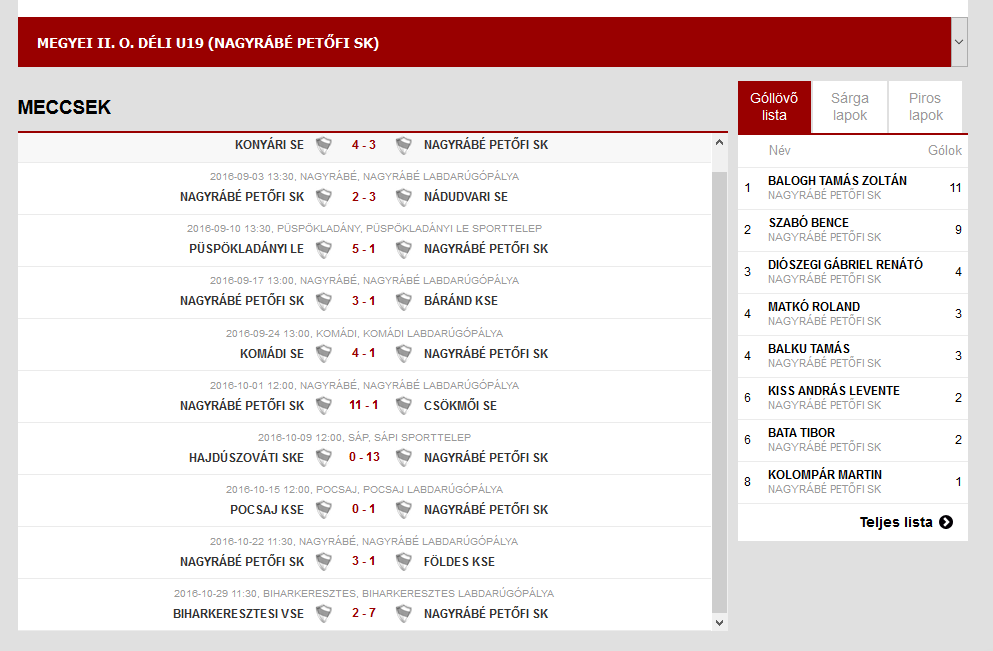Screen dimensions: 993x651
Task: Click the 0 - 13 Hajdúszováti score
Action: (364, 457)
